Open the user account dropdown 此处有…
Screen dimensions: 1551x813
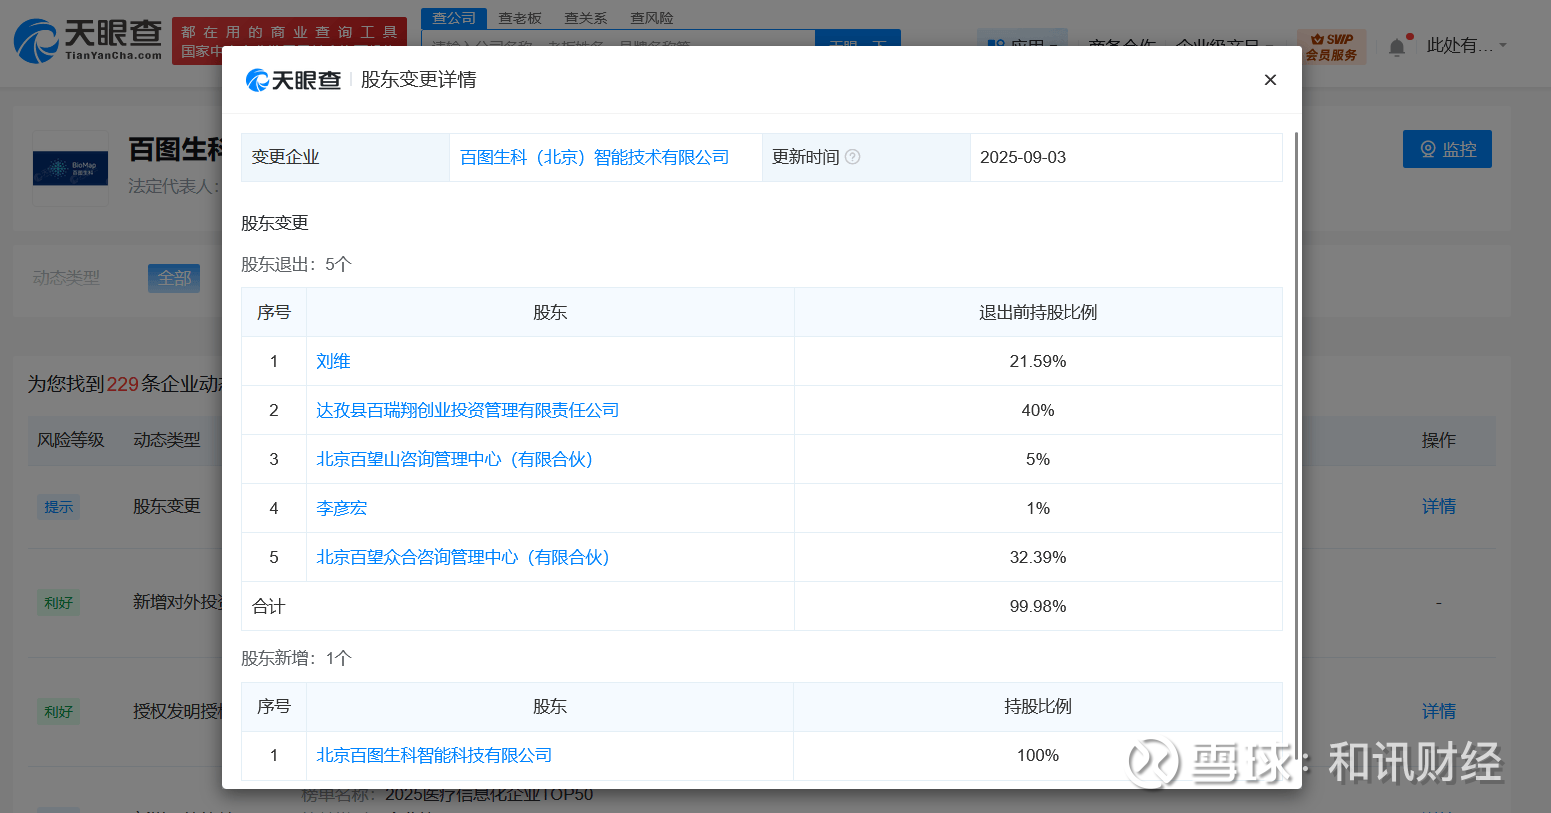[x=1465, y=45]
